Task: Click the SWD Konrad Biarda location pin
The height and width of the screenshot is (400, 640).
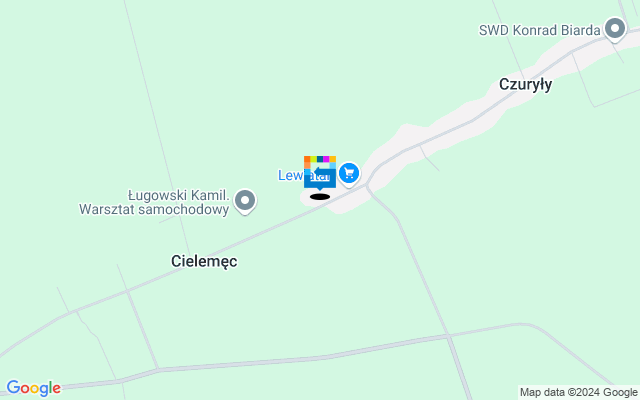Action: point(615,29)
